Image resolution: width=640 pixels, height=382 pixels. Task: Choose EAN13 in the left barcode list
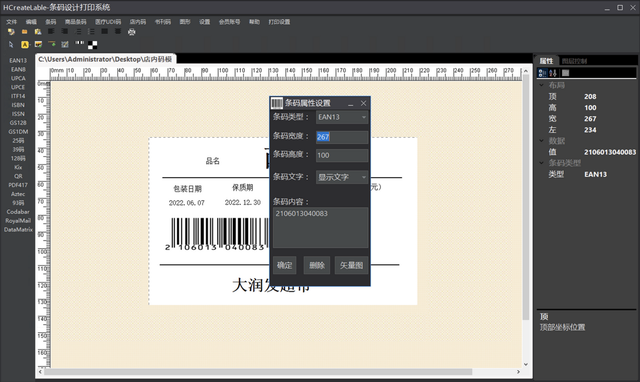18,60
